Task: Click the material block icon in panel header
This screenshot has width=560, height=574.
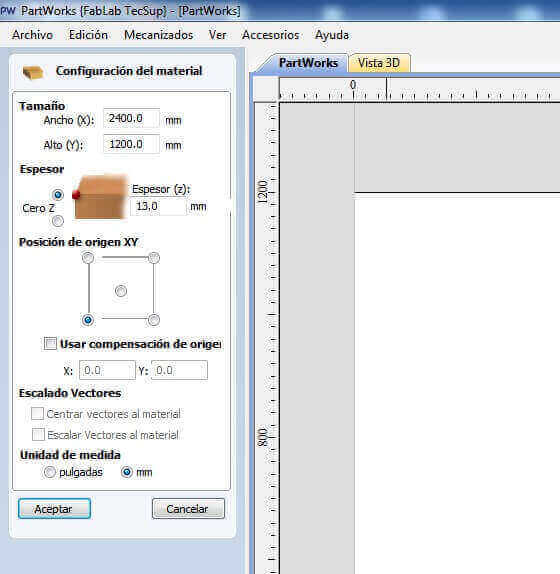Action: (x=33, y=72)
